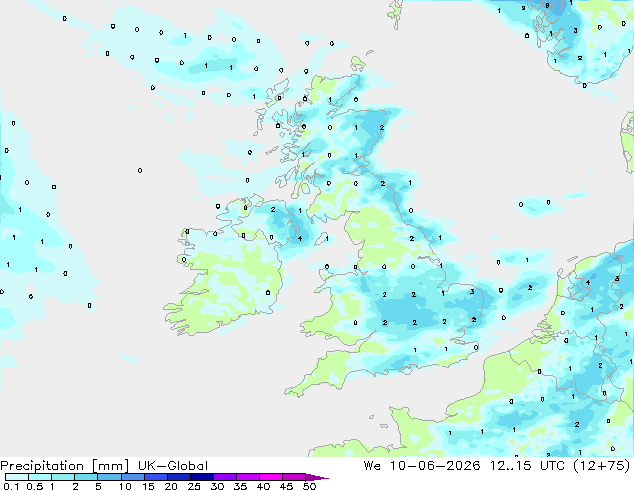Click the "Precipitation [mm]" title text

pos(65,466)
